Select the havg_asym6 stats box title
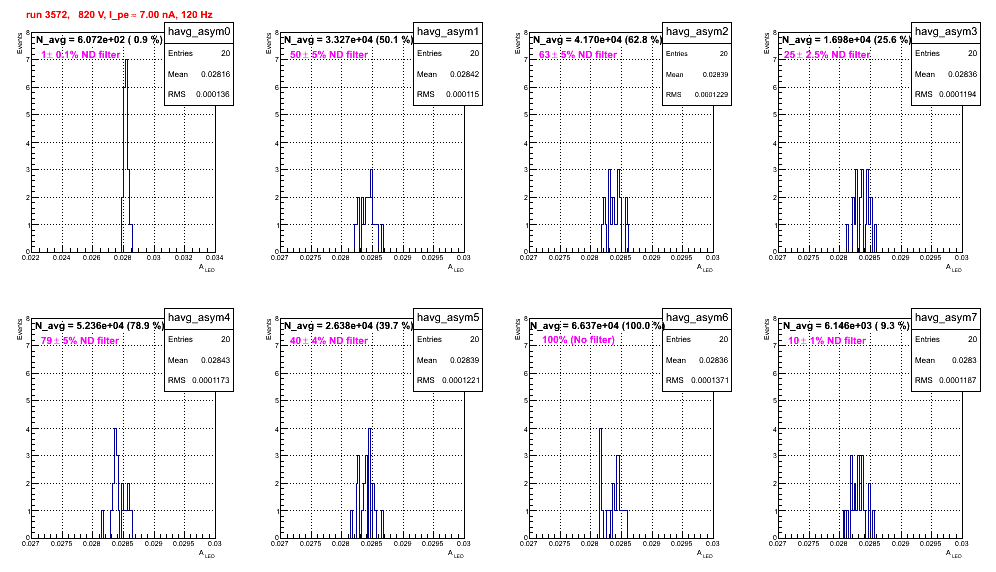The width and height of the screenshot is (996, 572). click(697, 318)
